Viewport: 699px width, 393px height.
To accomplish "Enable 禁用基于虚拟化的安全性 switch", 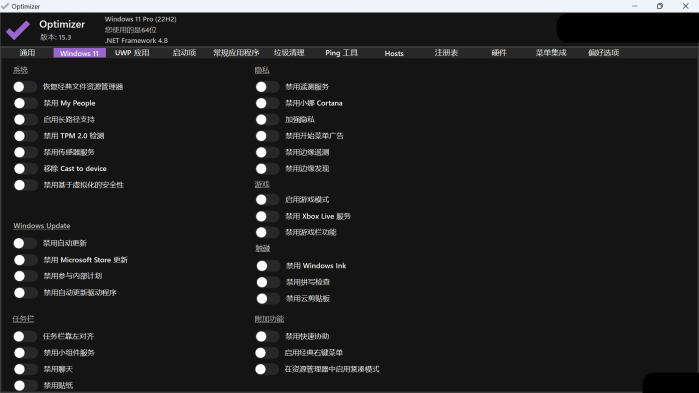I will 25,185.
